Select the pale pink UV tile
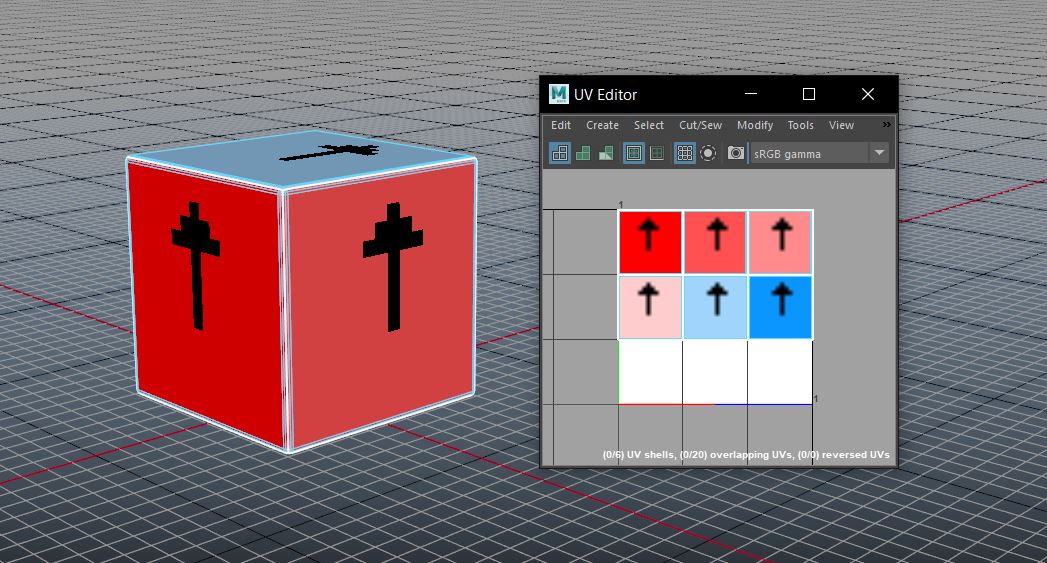This screenshot has height=563, width=1047. 650,307
